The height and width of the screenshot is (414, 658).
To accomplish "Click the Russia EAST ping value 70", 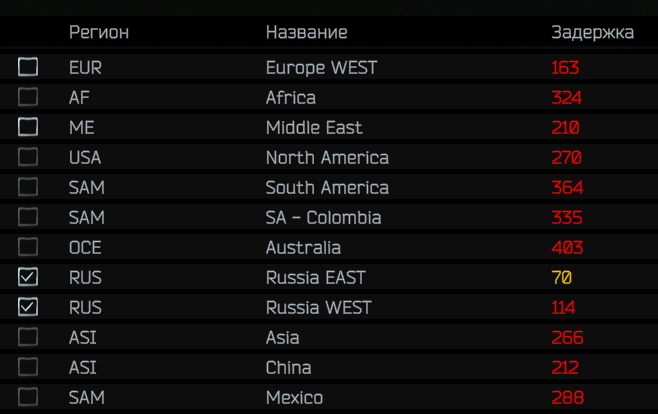I will (561, 278).
